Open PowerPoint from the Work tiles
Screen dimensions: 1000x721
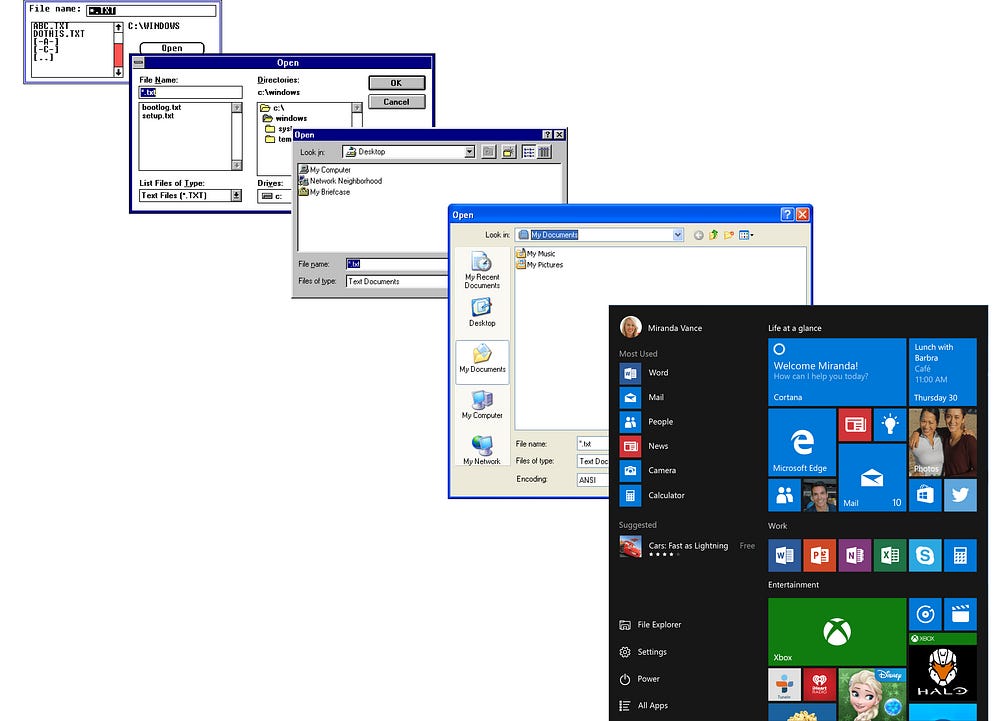(x=819, y=555)
